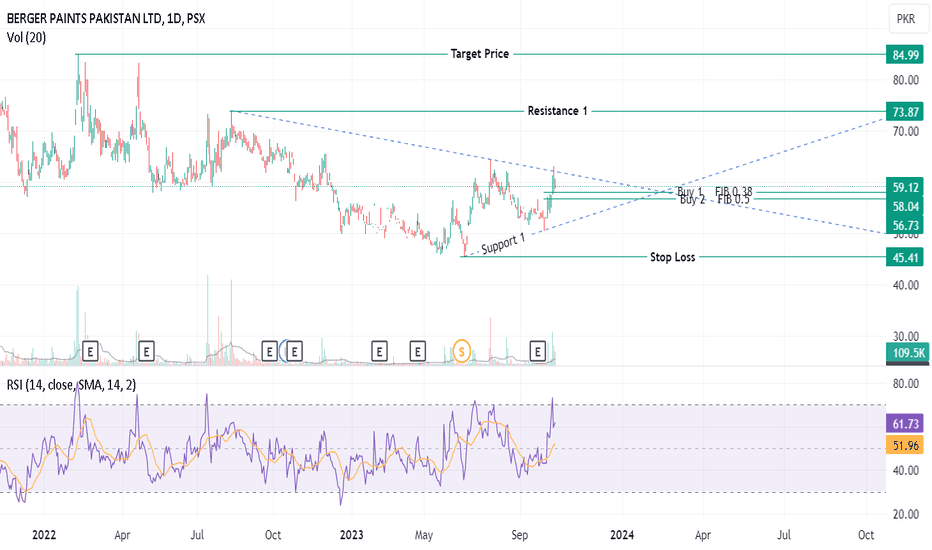932x550 pixels.
Task: Click the 84.99 target price tag
Action: 905,55
